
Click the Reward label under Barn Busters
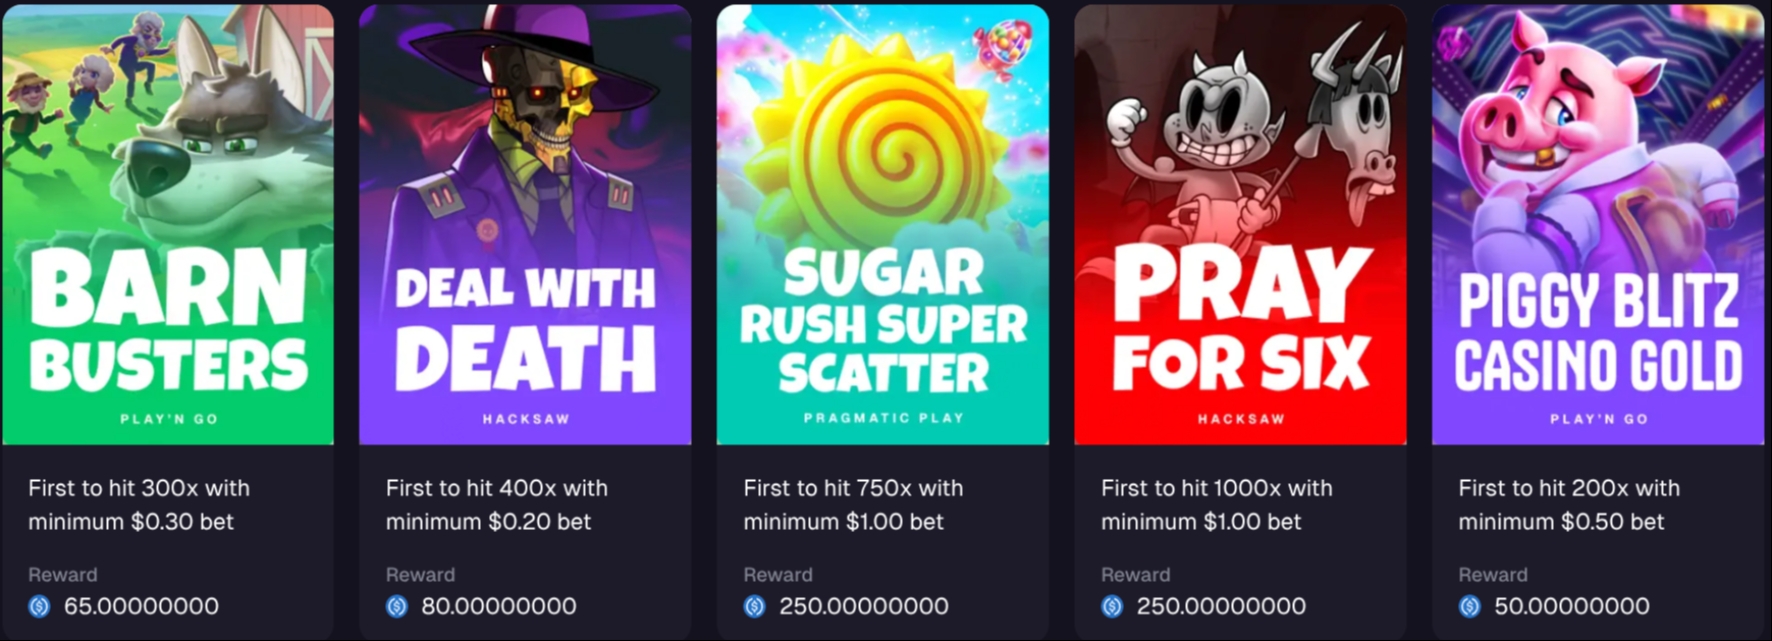click(x=62, y=574)
